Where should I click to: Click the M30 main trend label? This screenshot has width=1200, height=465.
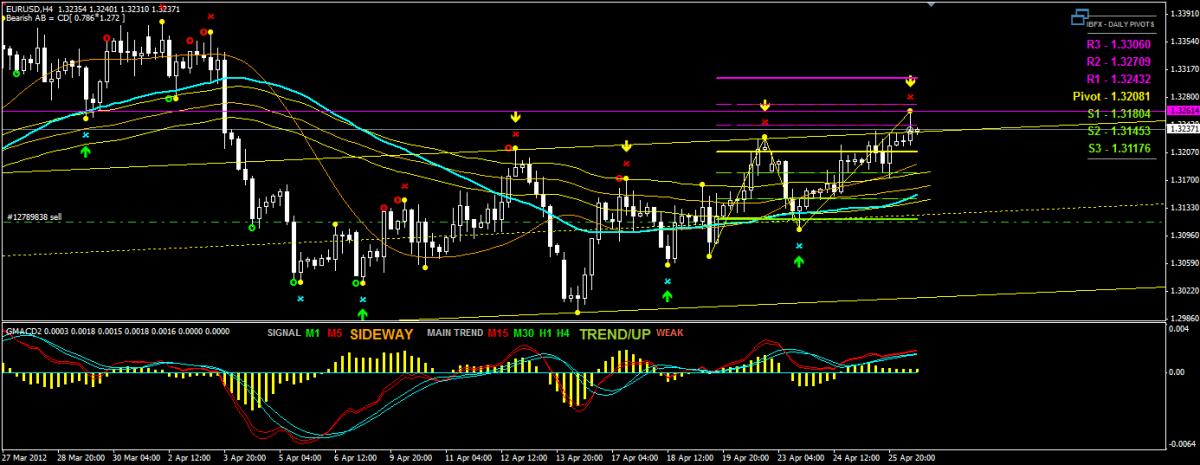(523, 333)
